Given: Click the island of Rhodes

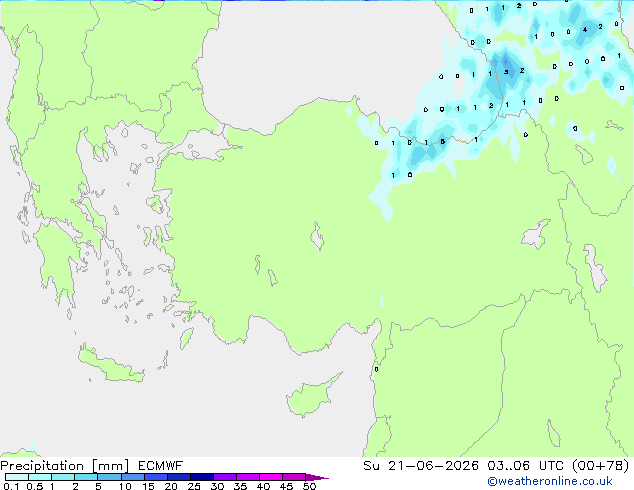Looking at the screenshot, I should tap(186, 338).
